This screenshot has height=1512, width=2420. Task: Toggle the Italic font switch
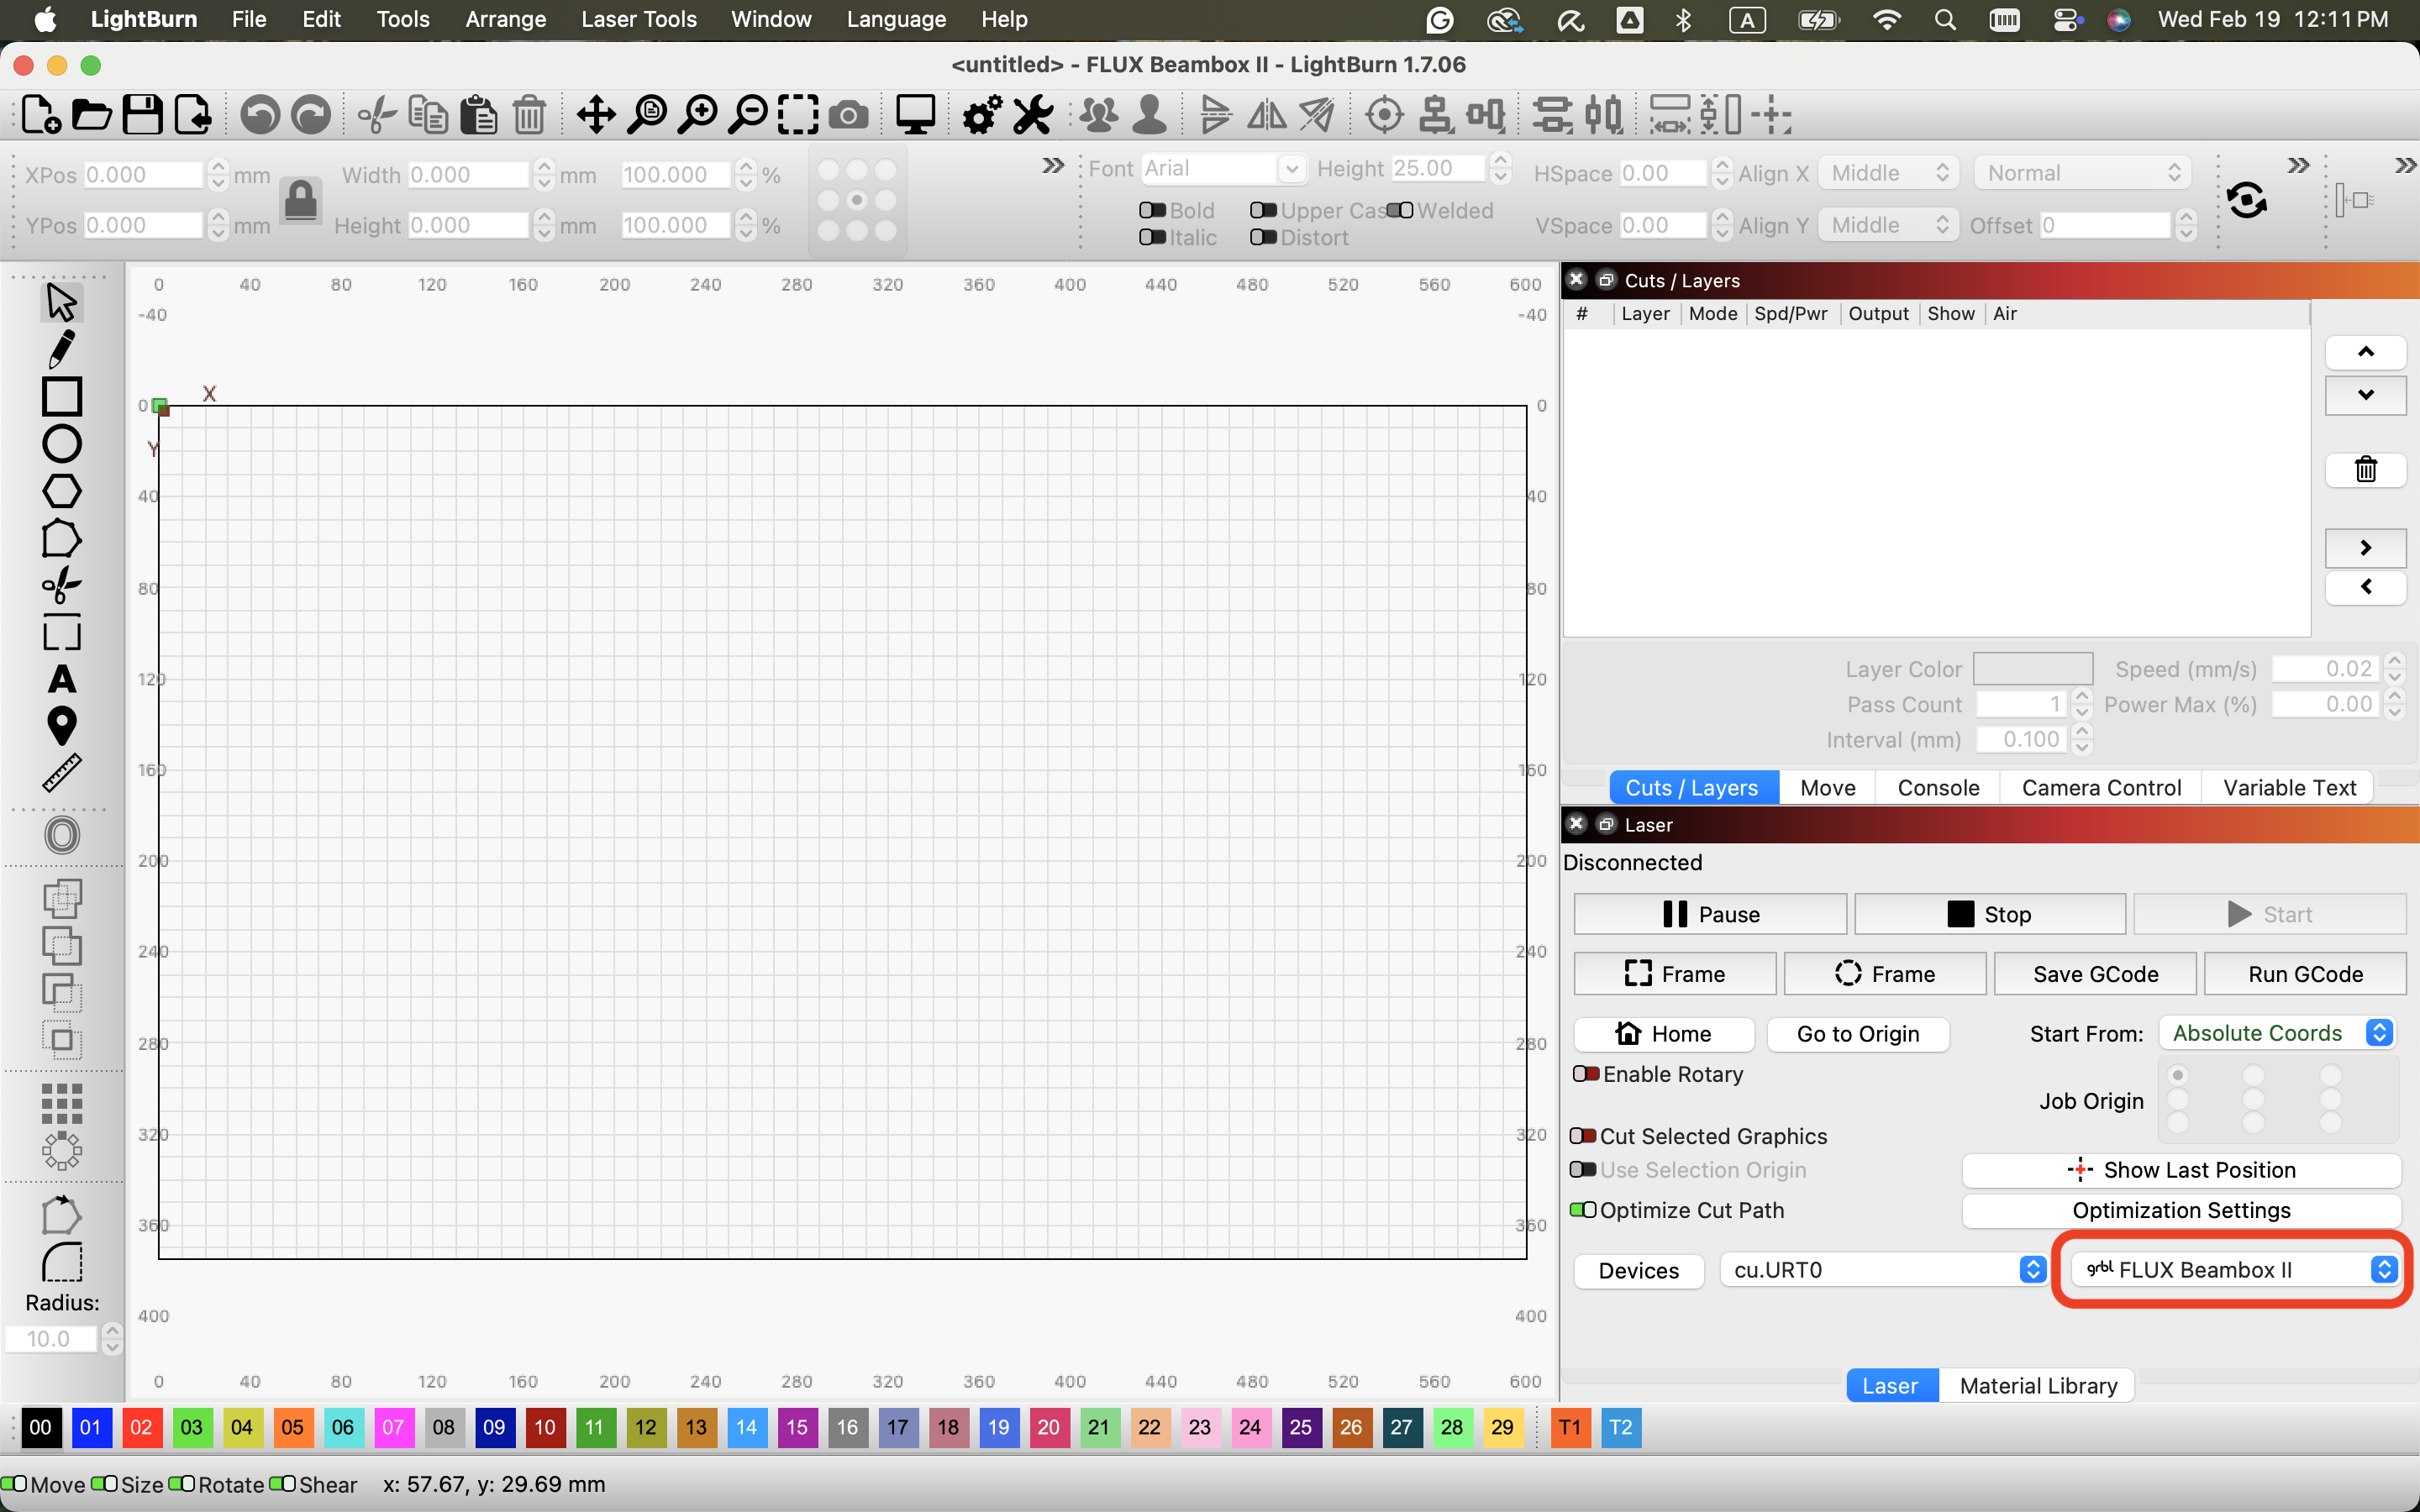click(x=1152, y=237)
